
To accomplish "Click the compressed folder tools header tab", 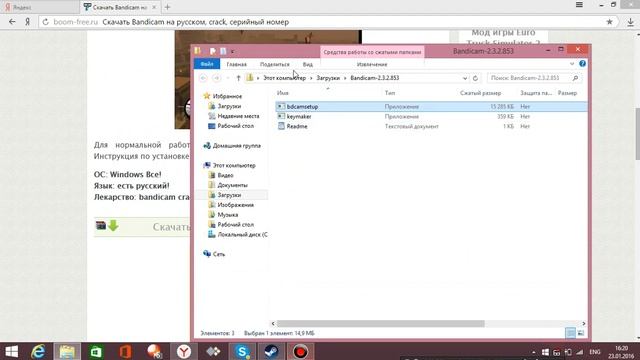I will point(372,52).
